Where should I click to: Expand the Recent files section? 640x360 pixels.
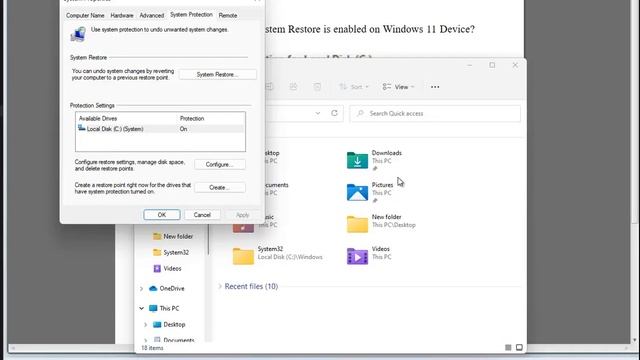pos(220,286)
